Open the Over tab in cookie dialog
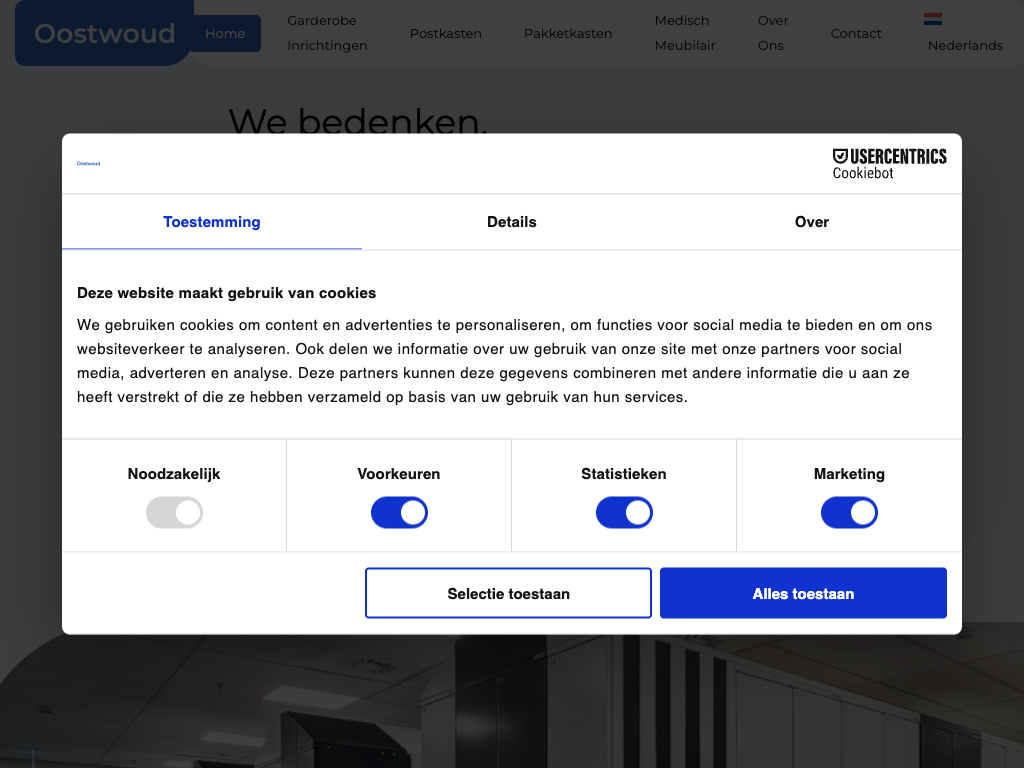The width and height of the screenshot is (1024, 768). pos(811,222)
